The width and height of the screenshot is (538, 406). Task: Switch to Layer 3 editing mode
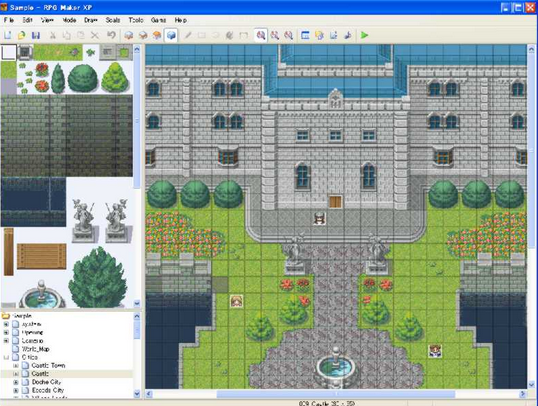pyautogui.click(x=157, y=35)
